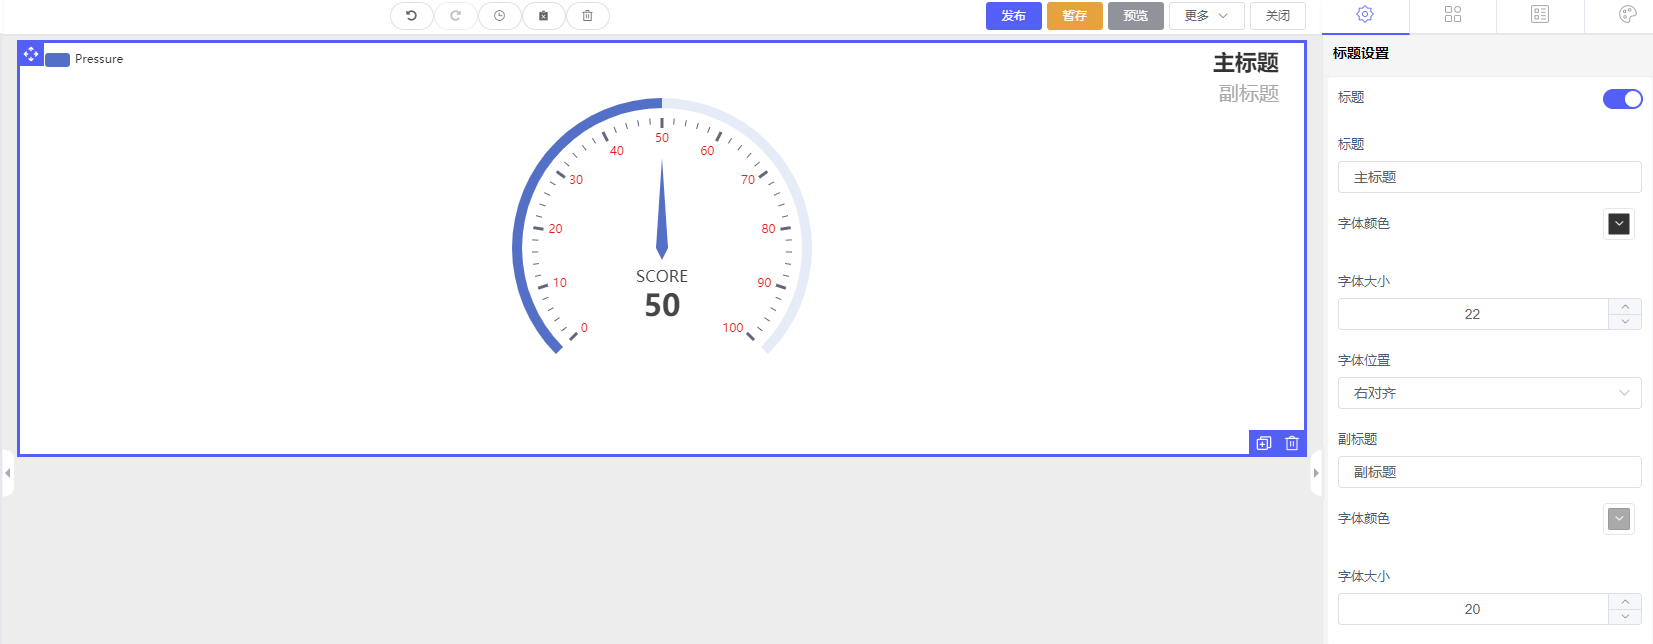1653x644 pixels.
Task: Delete the widget using its corner trash icon
Action: click(1292, 443)
